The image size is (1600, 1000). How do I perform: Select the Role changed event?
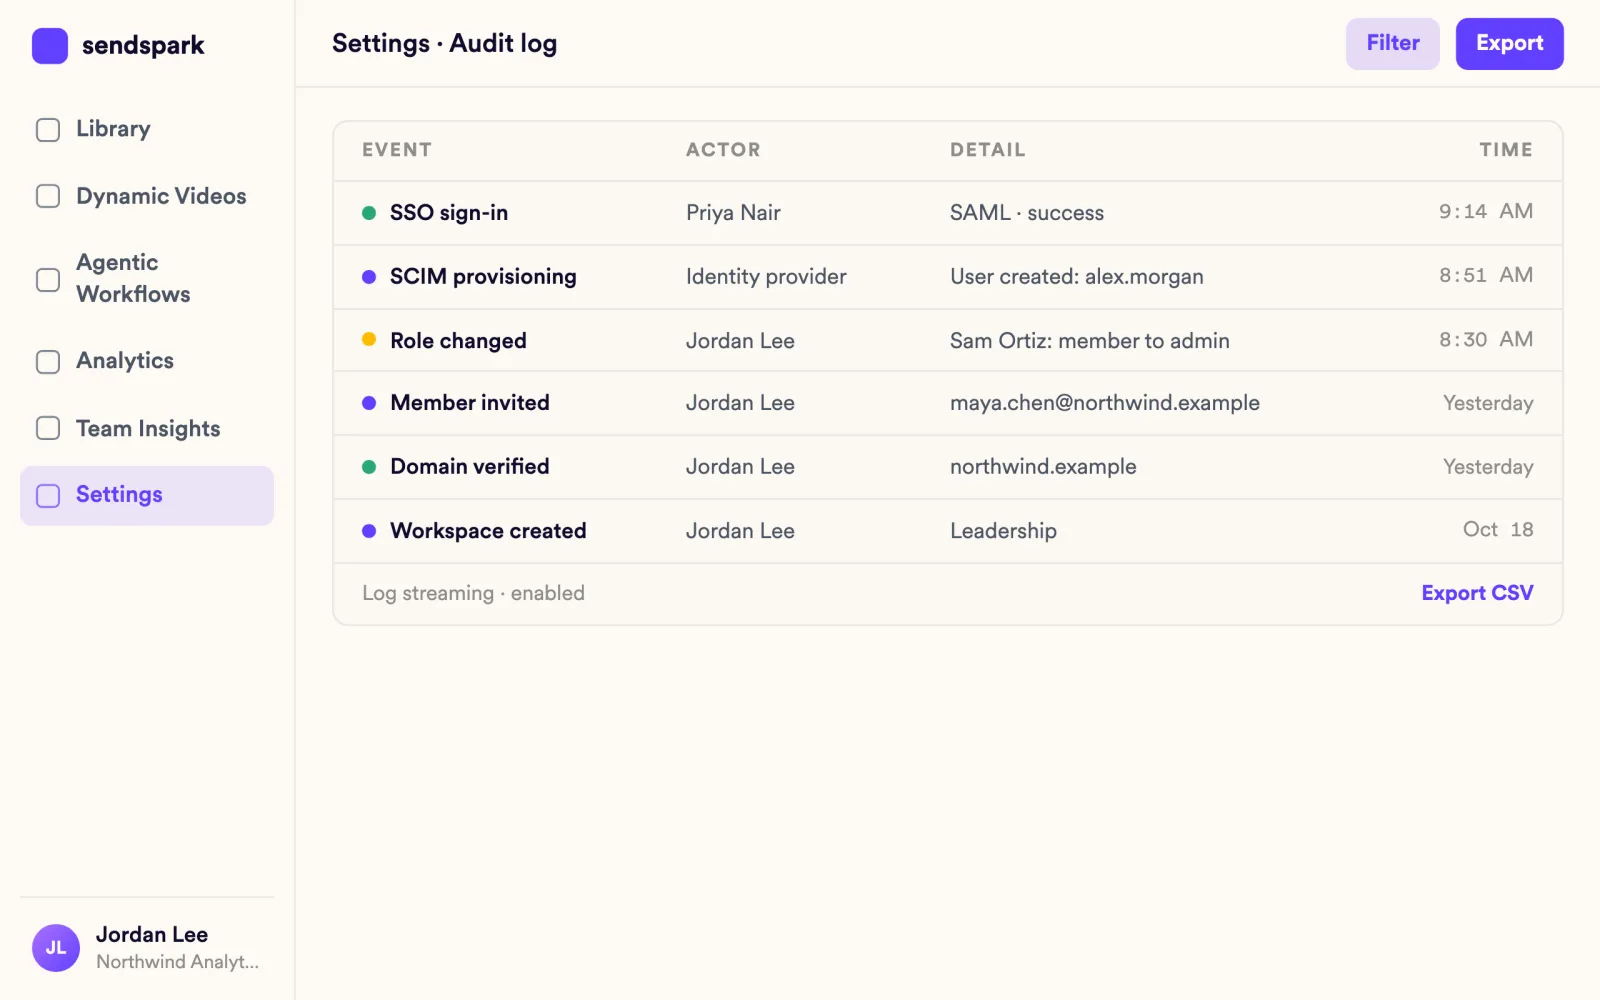click(458, 341)
